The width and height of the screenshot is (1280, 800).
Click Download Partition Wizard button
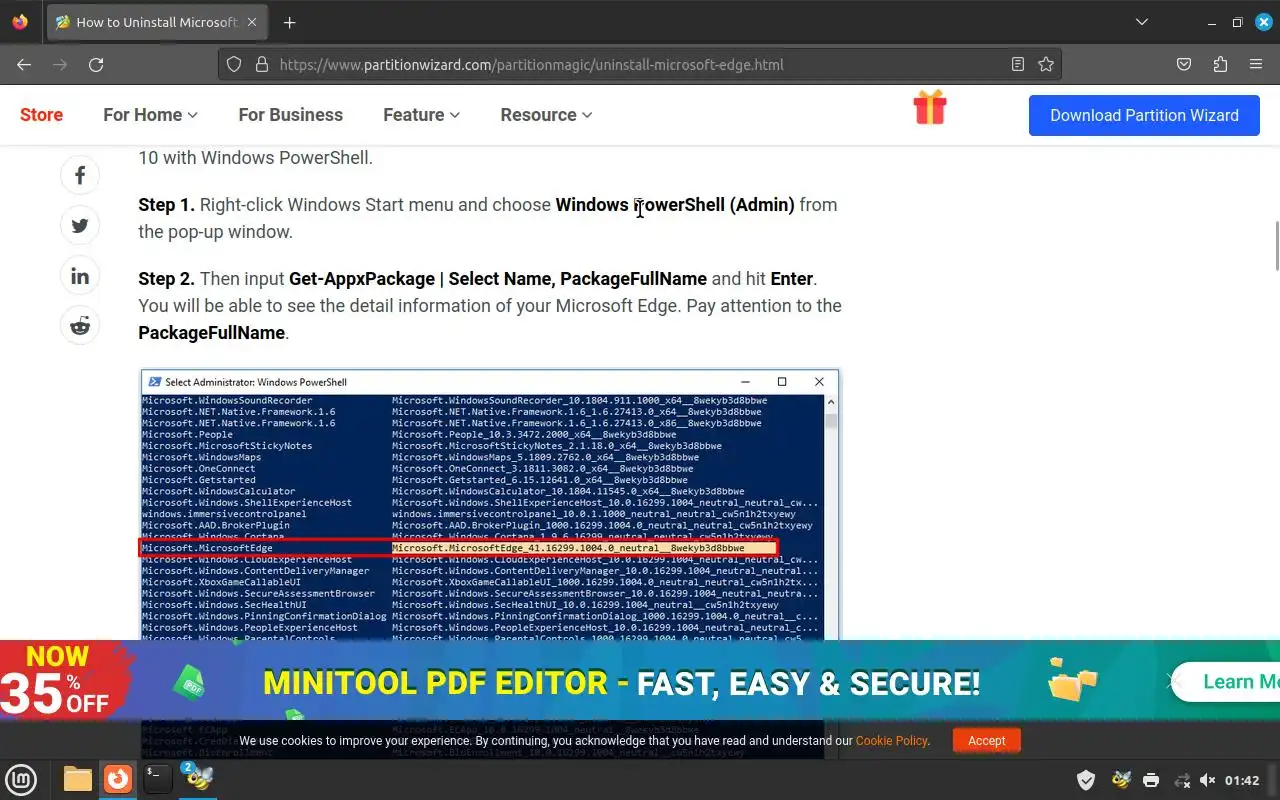[1144, 115]
